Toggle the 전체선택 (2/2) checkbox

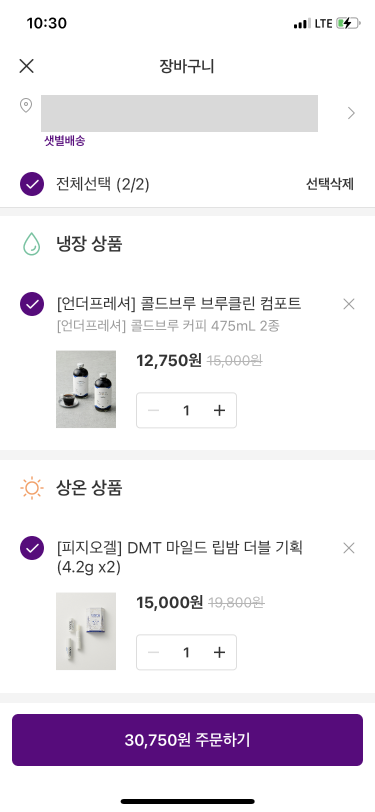(x=32, y=184)
